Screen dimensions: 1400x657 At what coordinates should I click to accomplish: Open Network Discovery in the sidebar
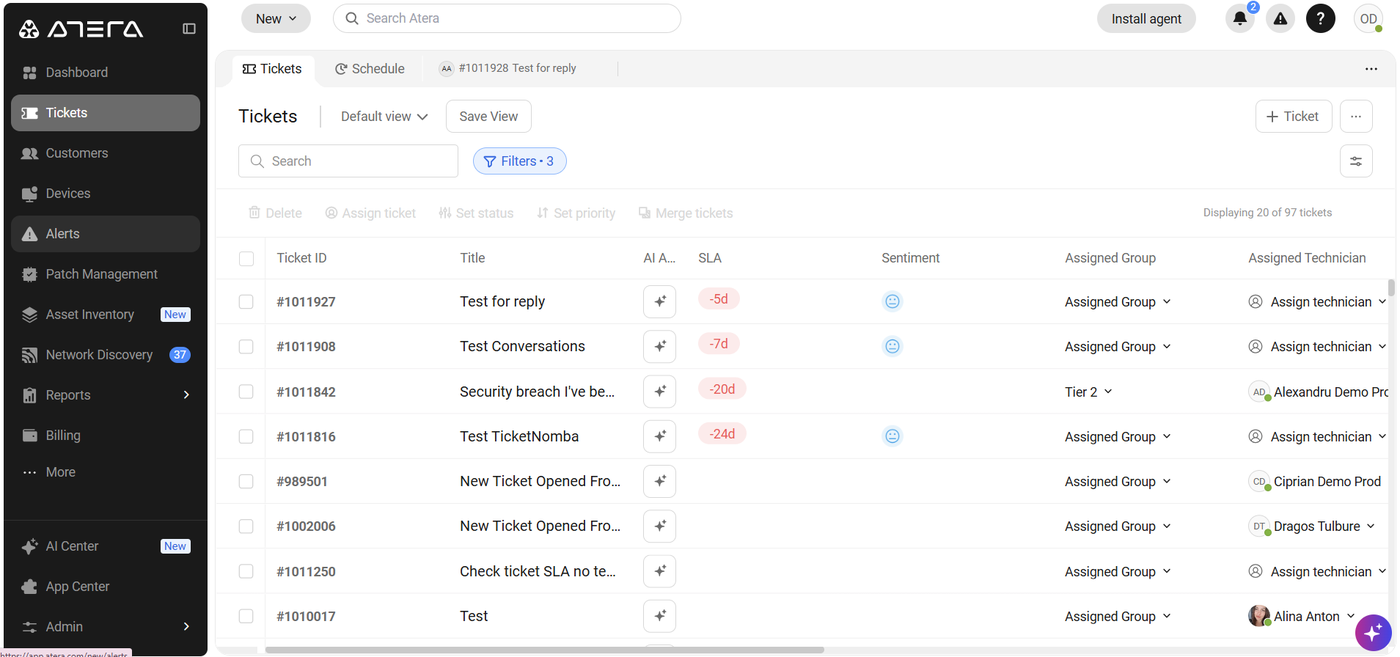(x=105, y=355)
